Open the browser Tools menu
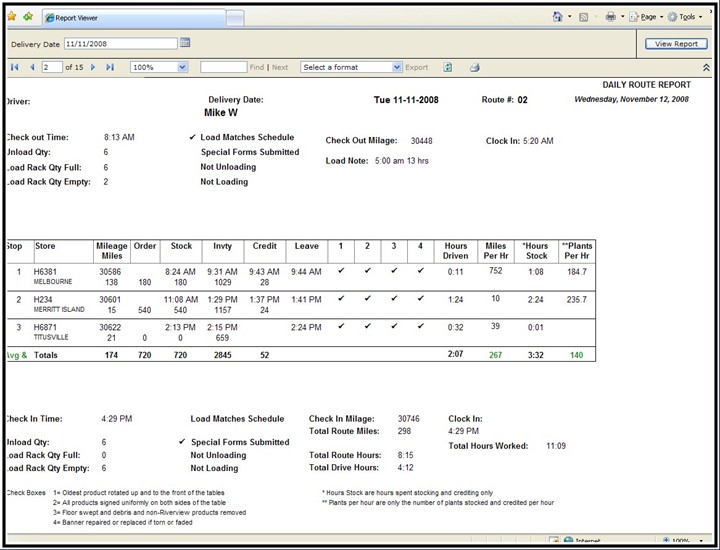Image resolution: width=720 pixels, height=550 pixels. point(686,16)
